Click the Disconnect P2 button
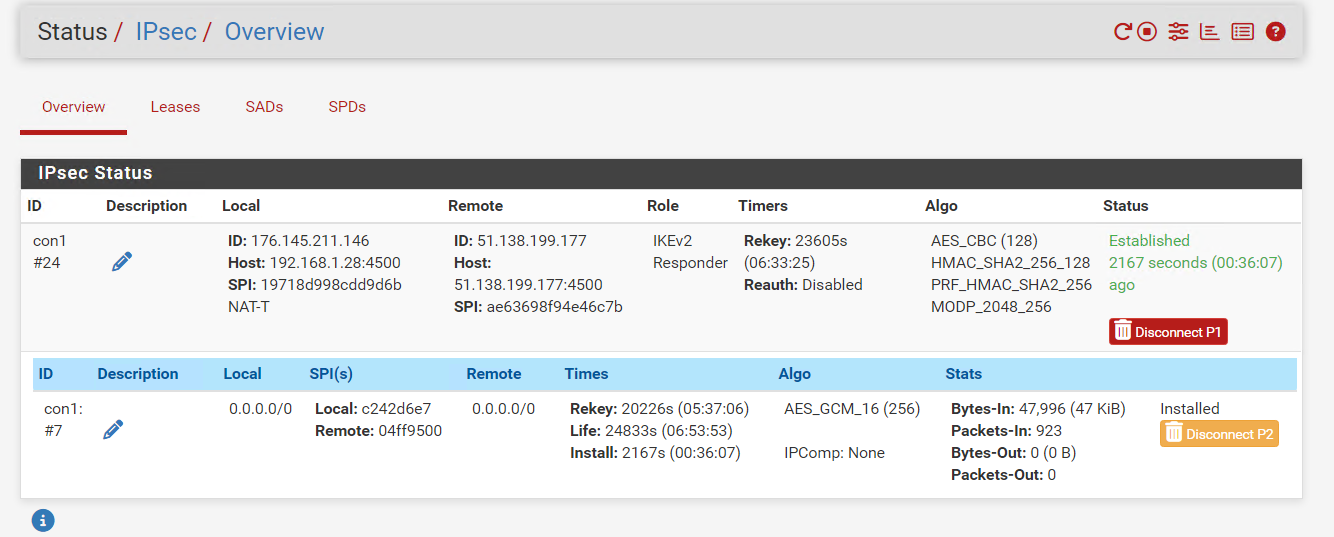Screen dimensions: 1334x537 pos(1219,434)
